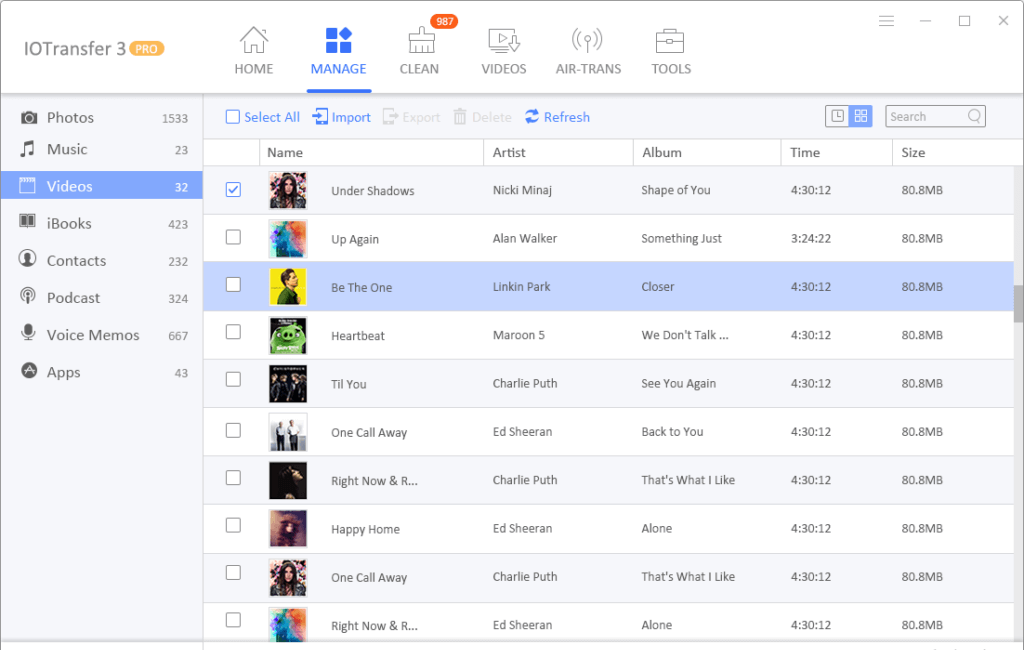Open the TOOLS briefcase icon
The width and height of the screenshot is (1024, 650).
tap(670, 42)
